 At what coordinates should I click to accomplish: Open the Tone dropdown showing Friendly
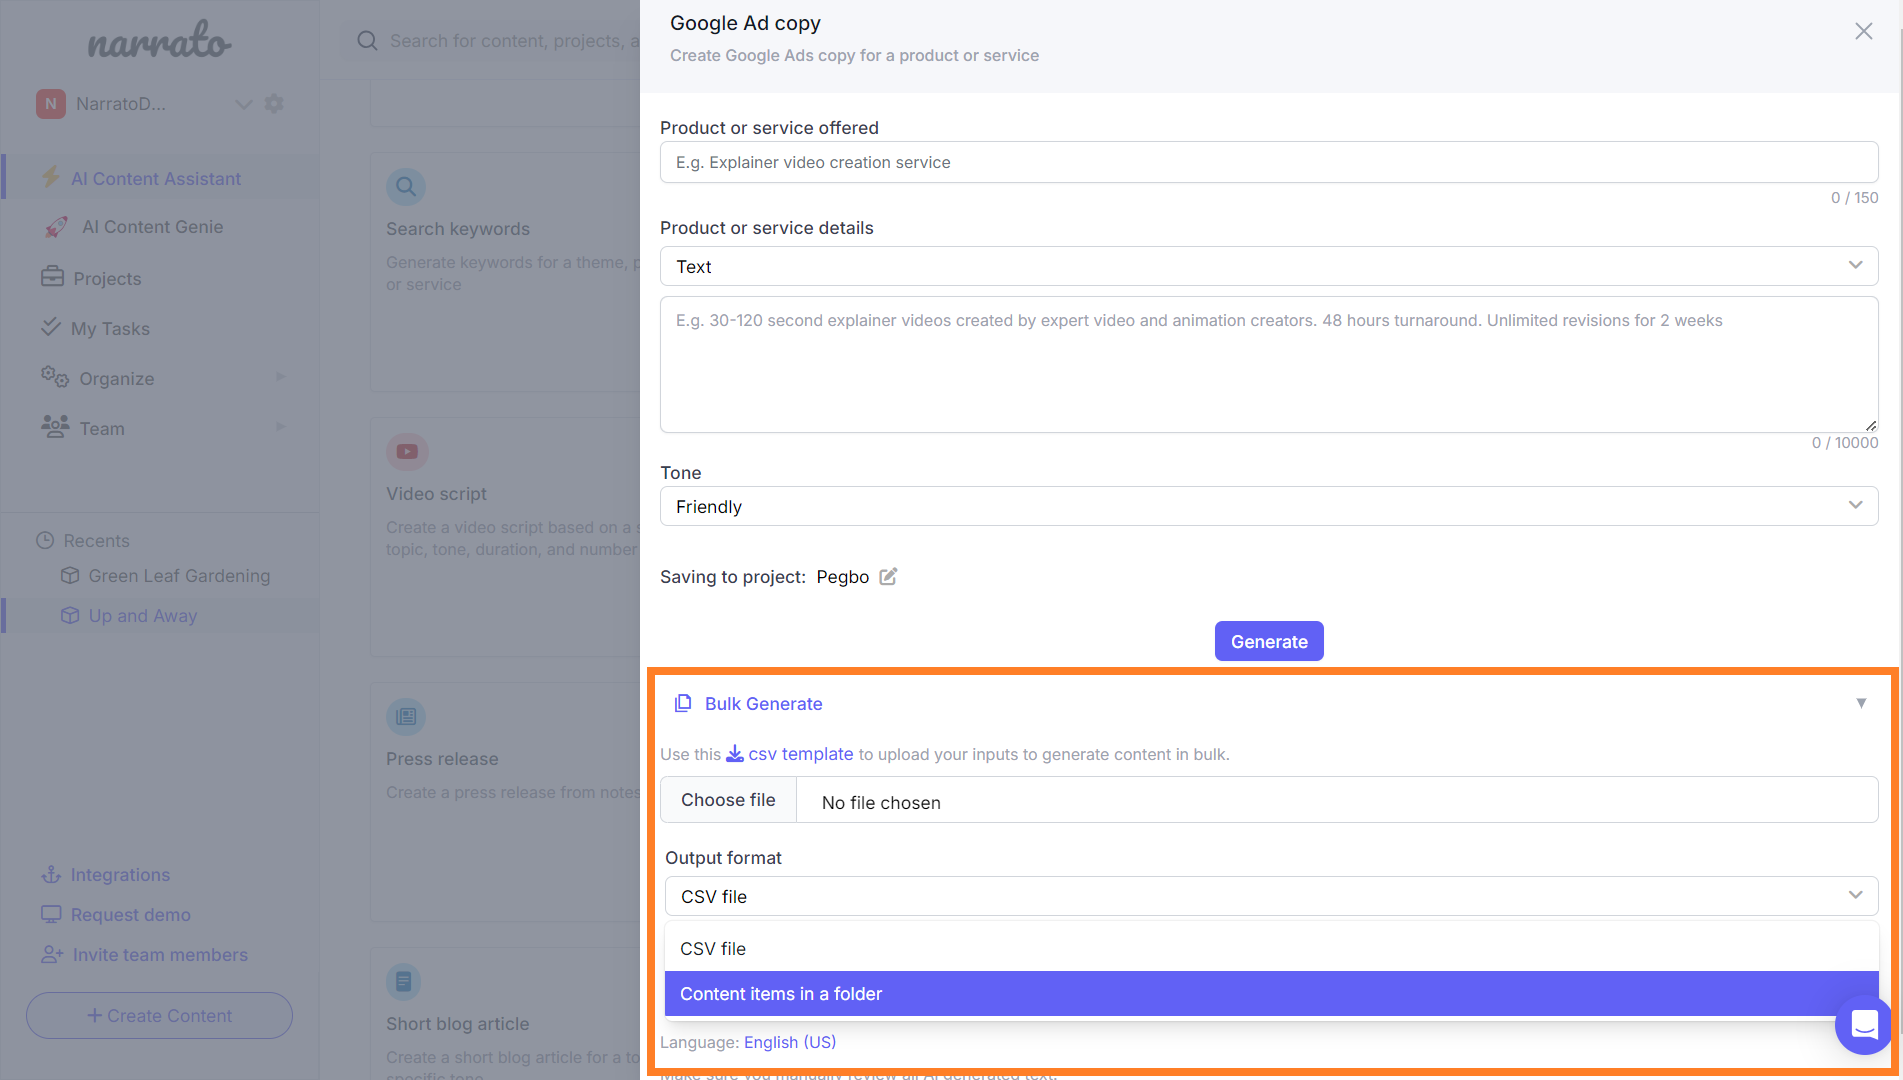[1269, 506]
